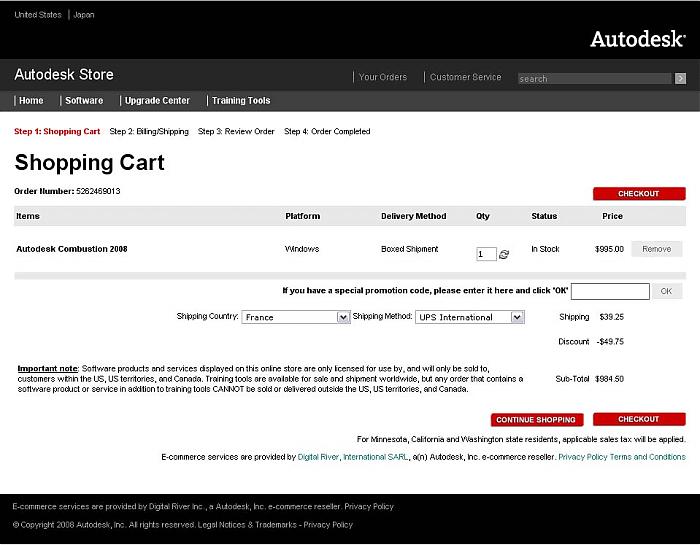
Task: Click the $995.00 price
Action: coord(609,249)
